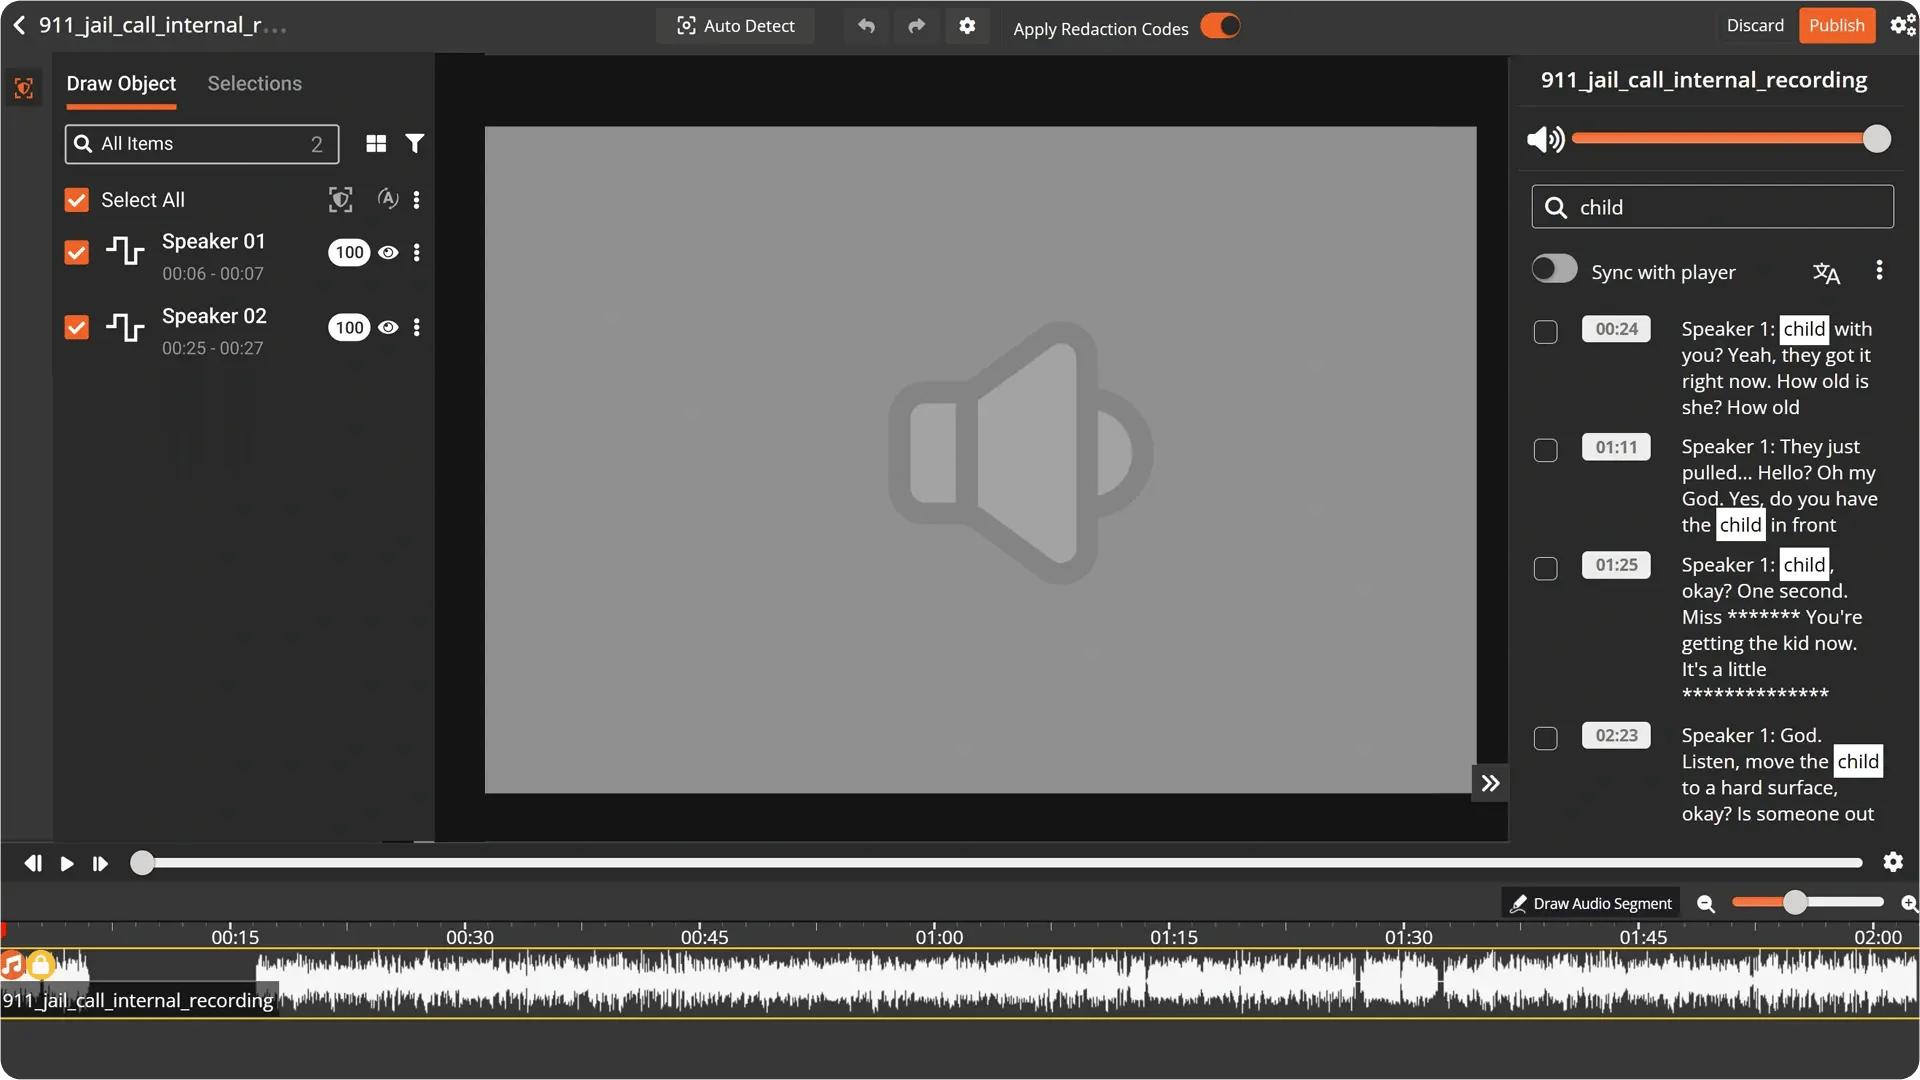Collapse the transcript panel with double chevron

(x=1490, y=783)
